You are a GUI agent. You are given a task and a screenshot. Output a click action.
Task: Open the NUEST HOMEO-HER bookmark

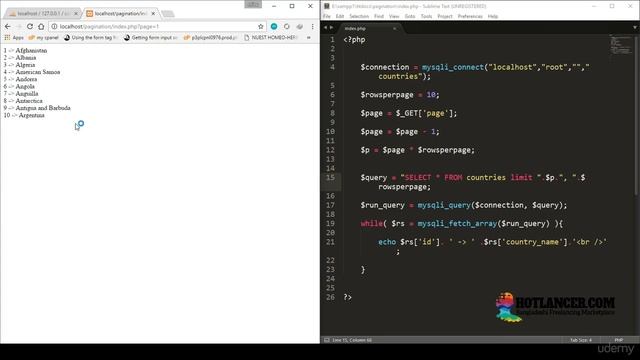coord(270,38)
